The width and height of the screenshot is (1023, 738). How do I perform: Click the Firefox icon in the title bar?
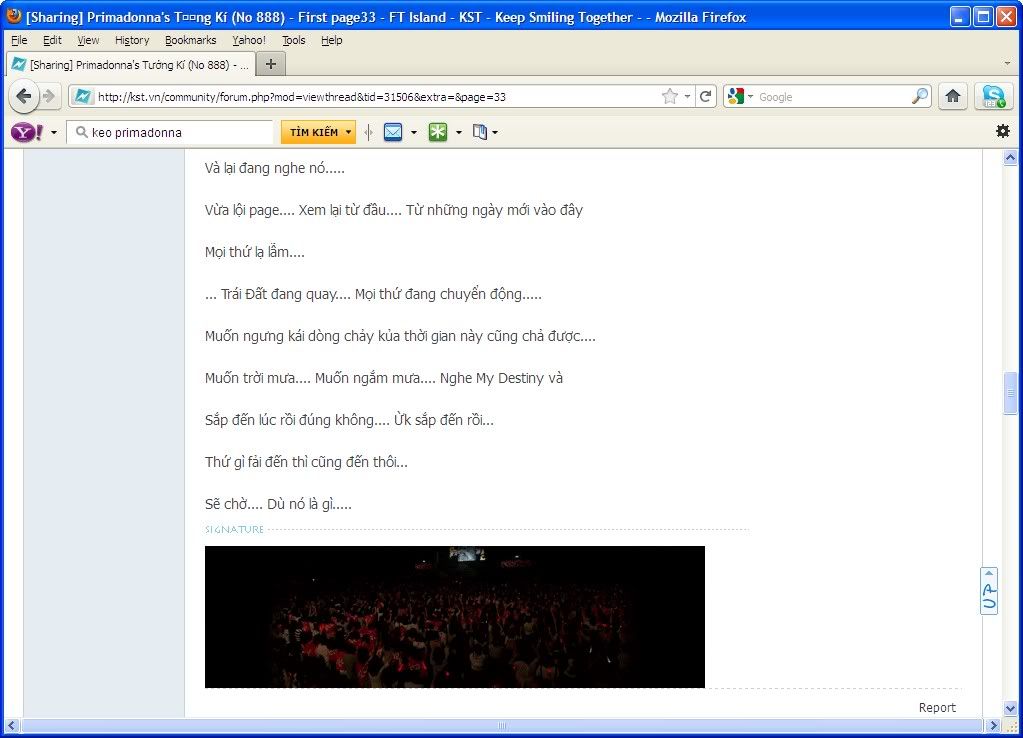tap(14, 16)
